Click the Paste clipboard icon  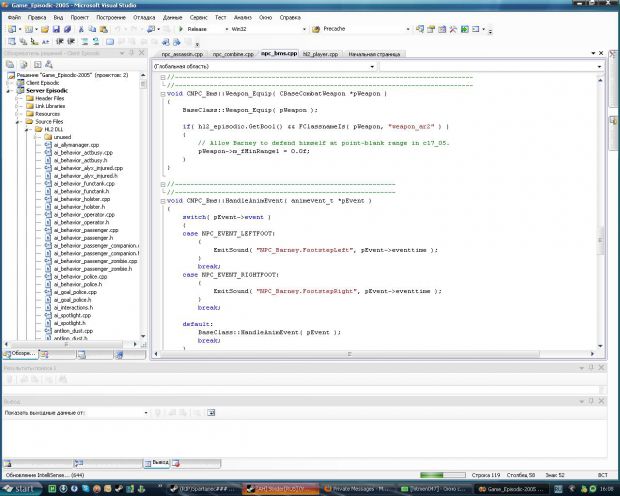click(x=104, y=29)
